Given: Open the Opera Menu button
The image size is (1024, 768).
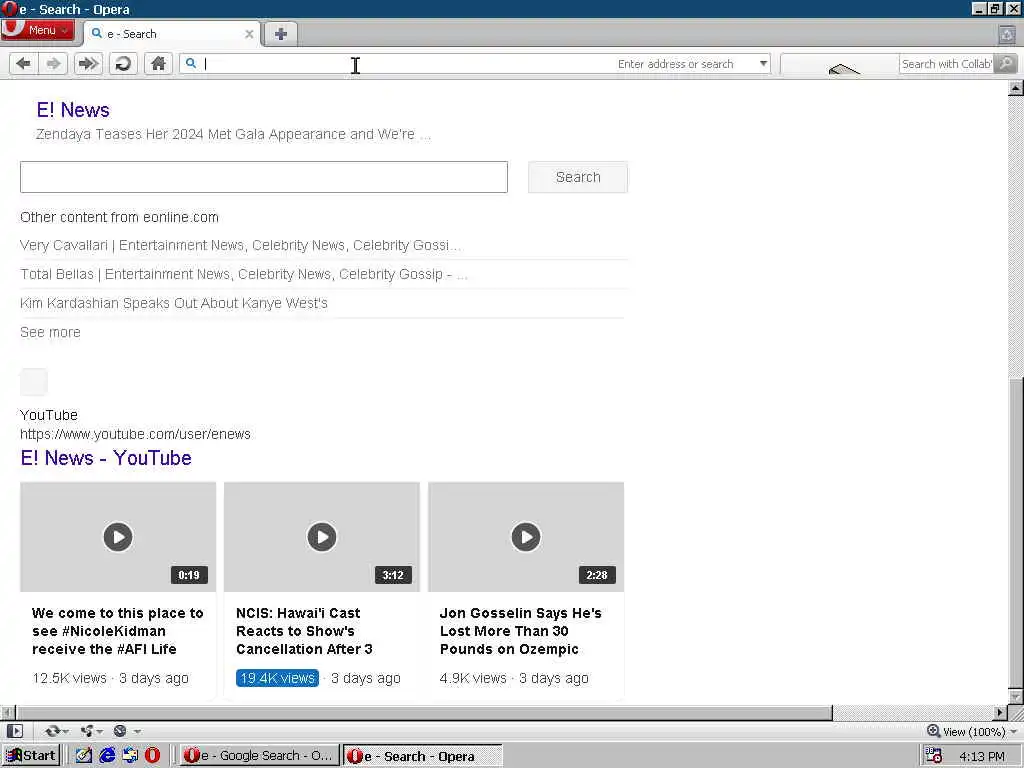Looking at the screenshot, I should tap(37, 30).
